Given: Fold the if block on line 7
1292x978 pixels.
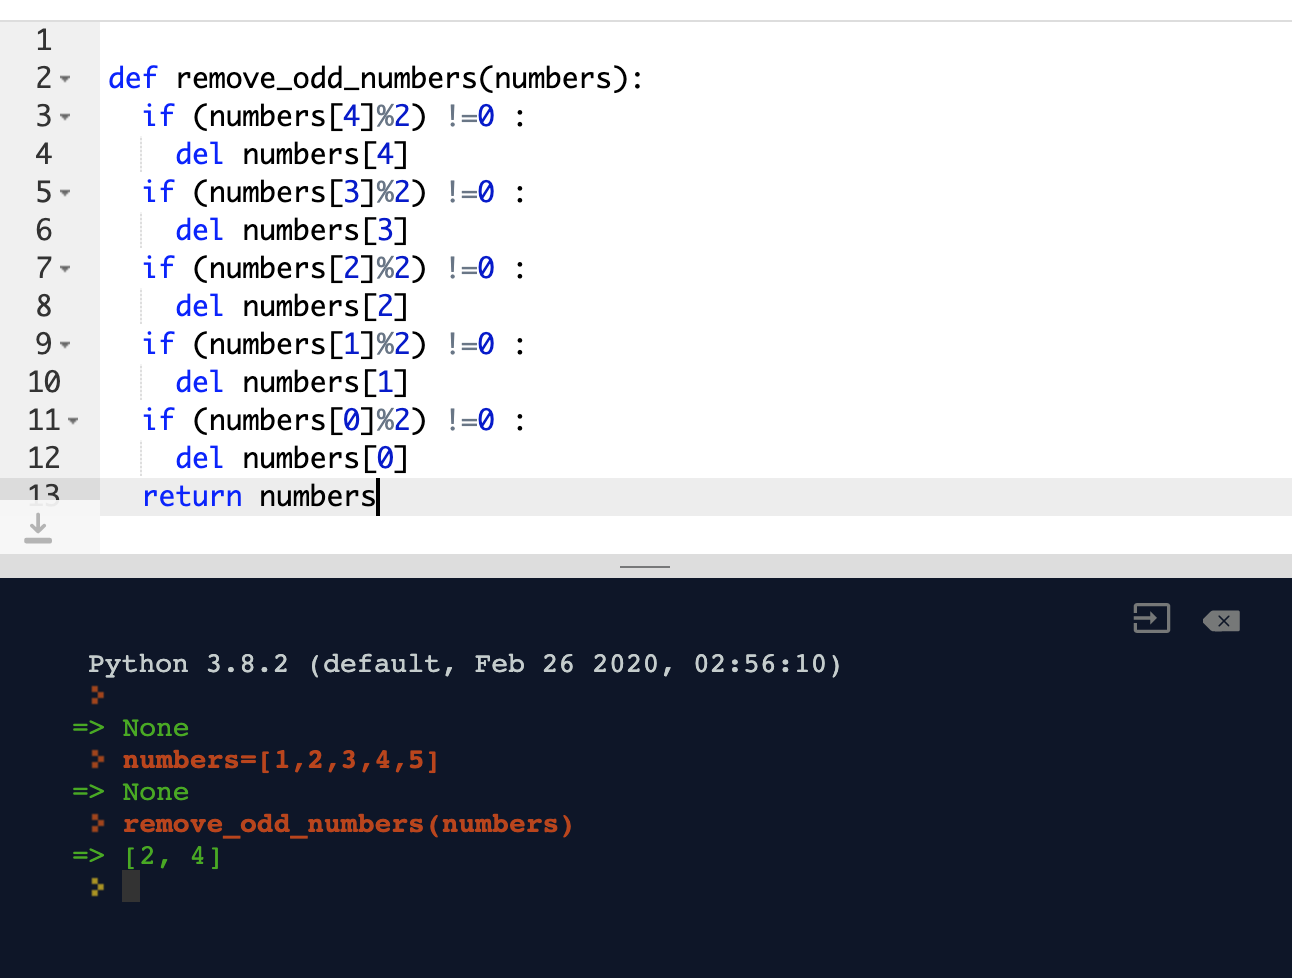Looking at the screenshot, I should 66,269.
